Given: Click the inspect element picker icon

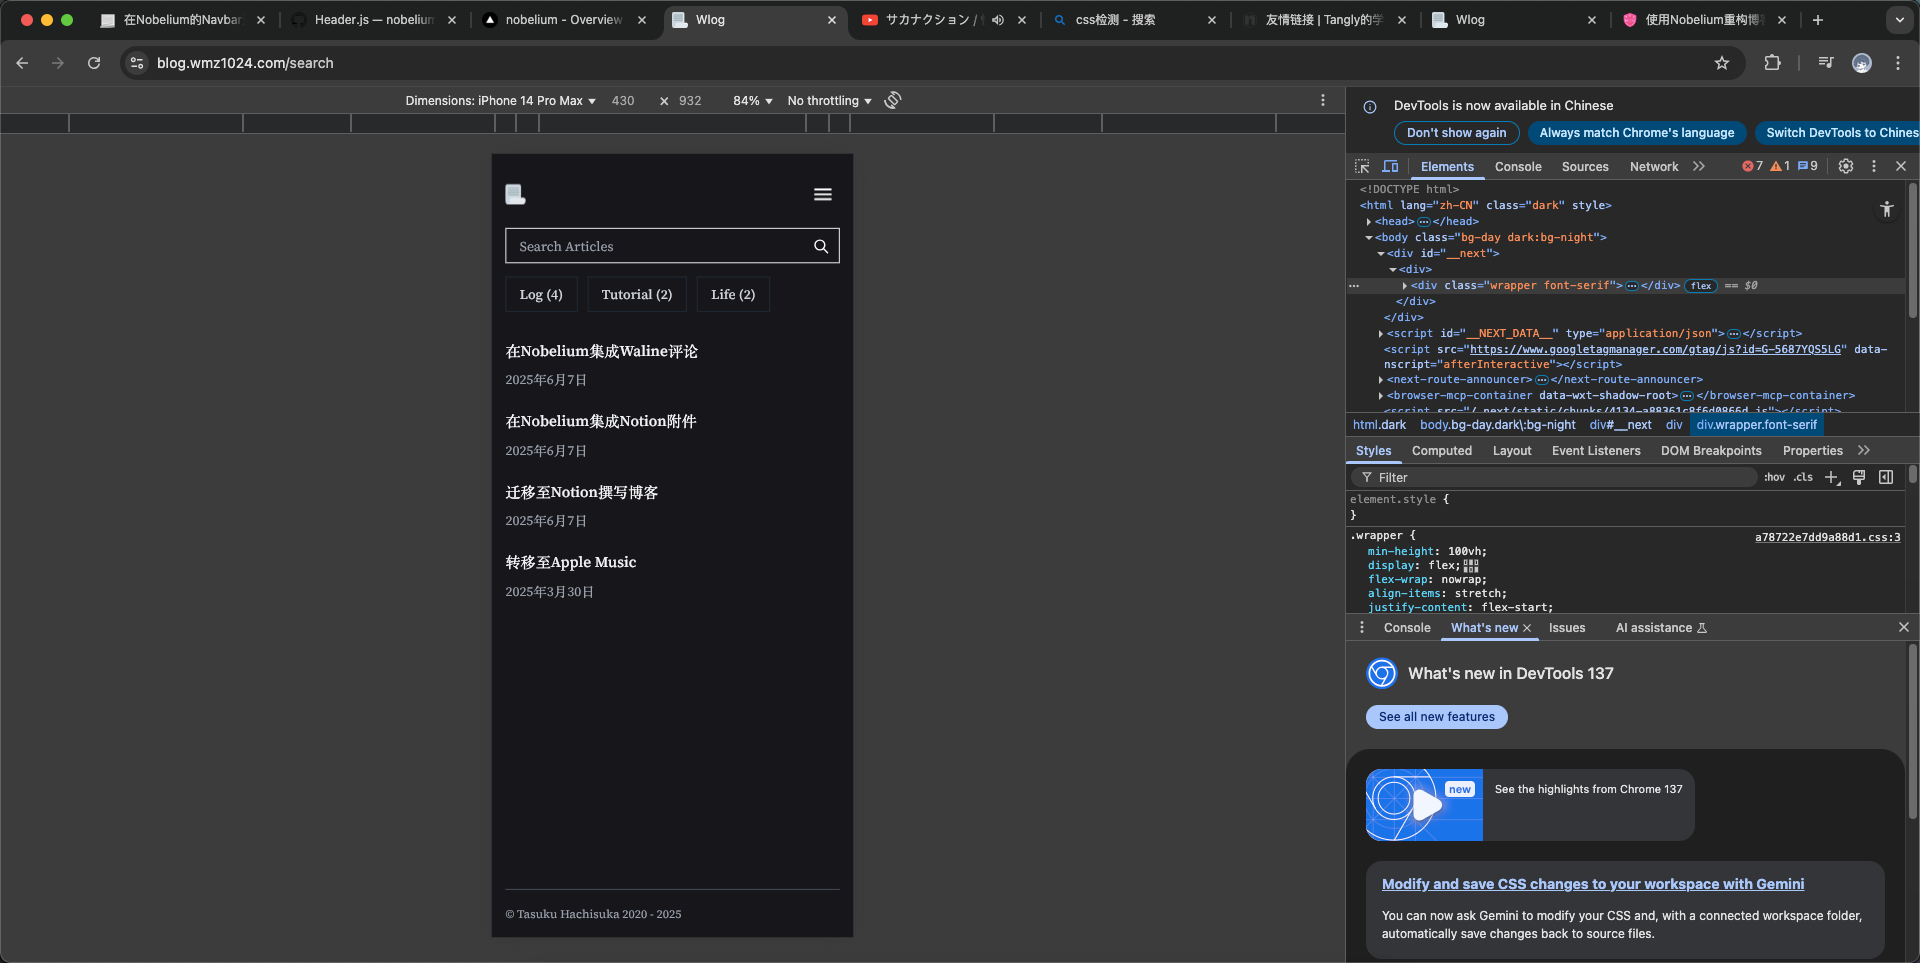Looking at the screenshot, I should point(1362,166).
